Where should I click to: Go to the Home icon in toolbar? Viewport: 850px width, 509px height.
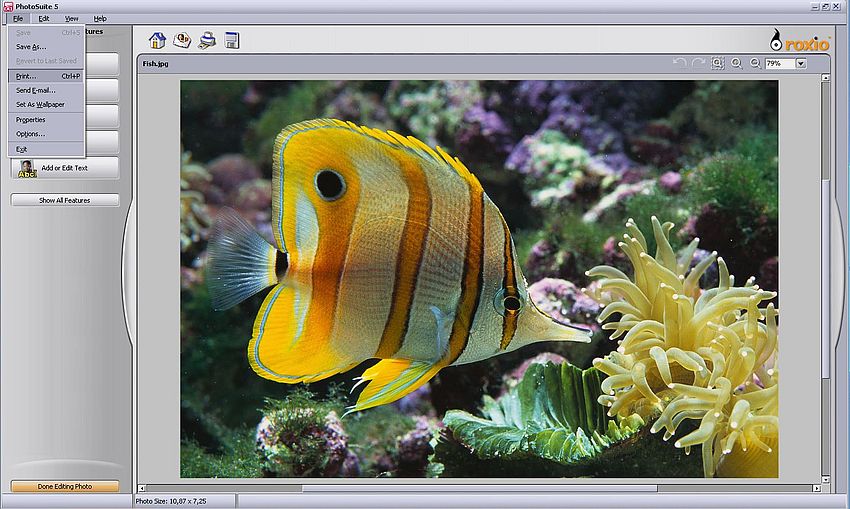[x=157, y=41]
